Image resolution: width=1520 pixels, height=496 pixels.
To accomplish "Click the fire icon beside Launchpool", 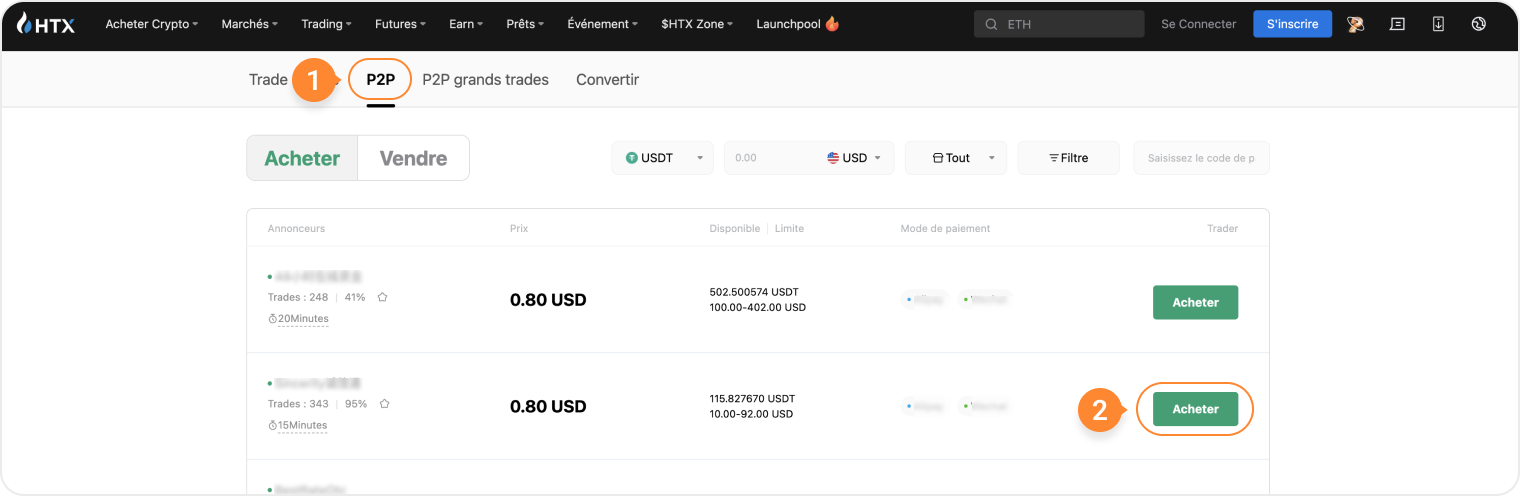I will pyautogui.click(x=831, y=24).
